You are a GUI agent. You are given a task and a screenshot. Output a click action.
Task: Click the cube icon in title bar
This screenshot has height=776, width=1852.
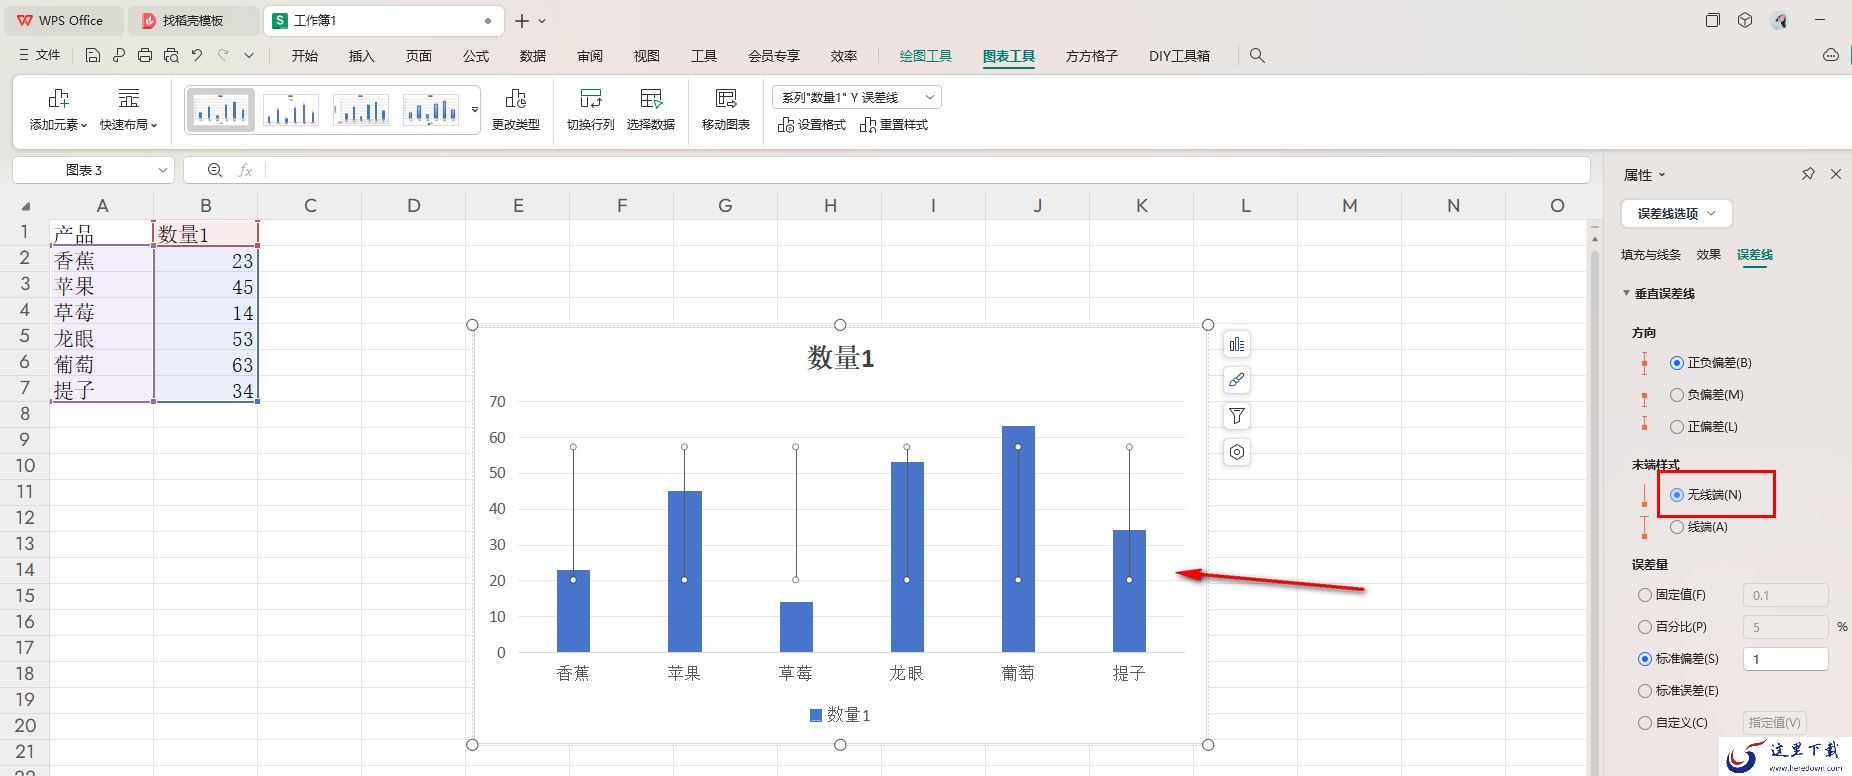[x=1745, y=20]
